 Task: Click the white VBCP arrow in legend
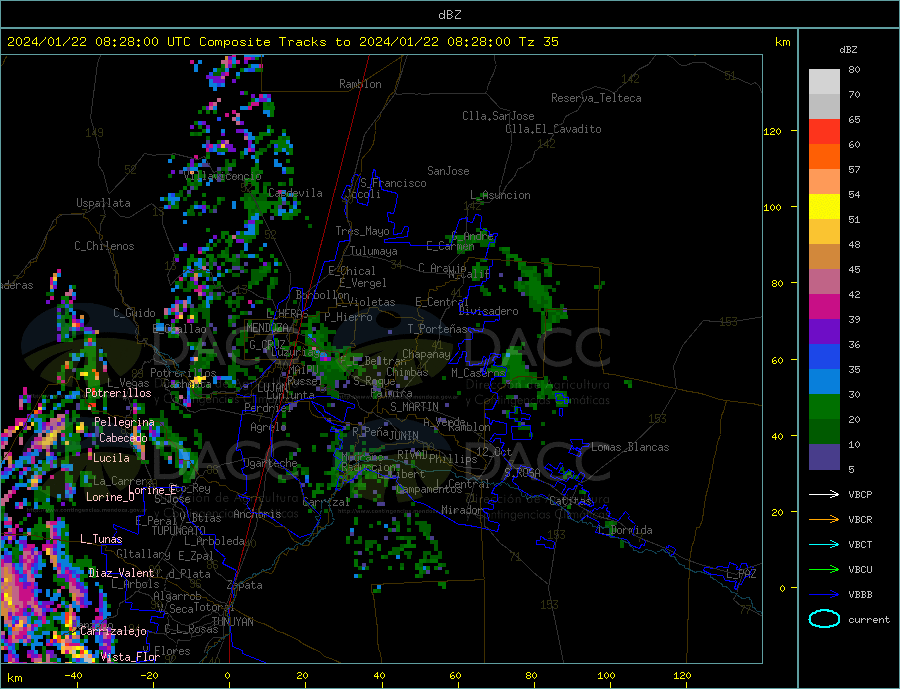click(824, 494)
